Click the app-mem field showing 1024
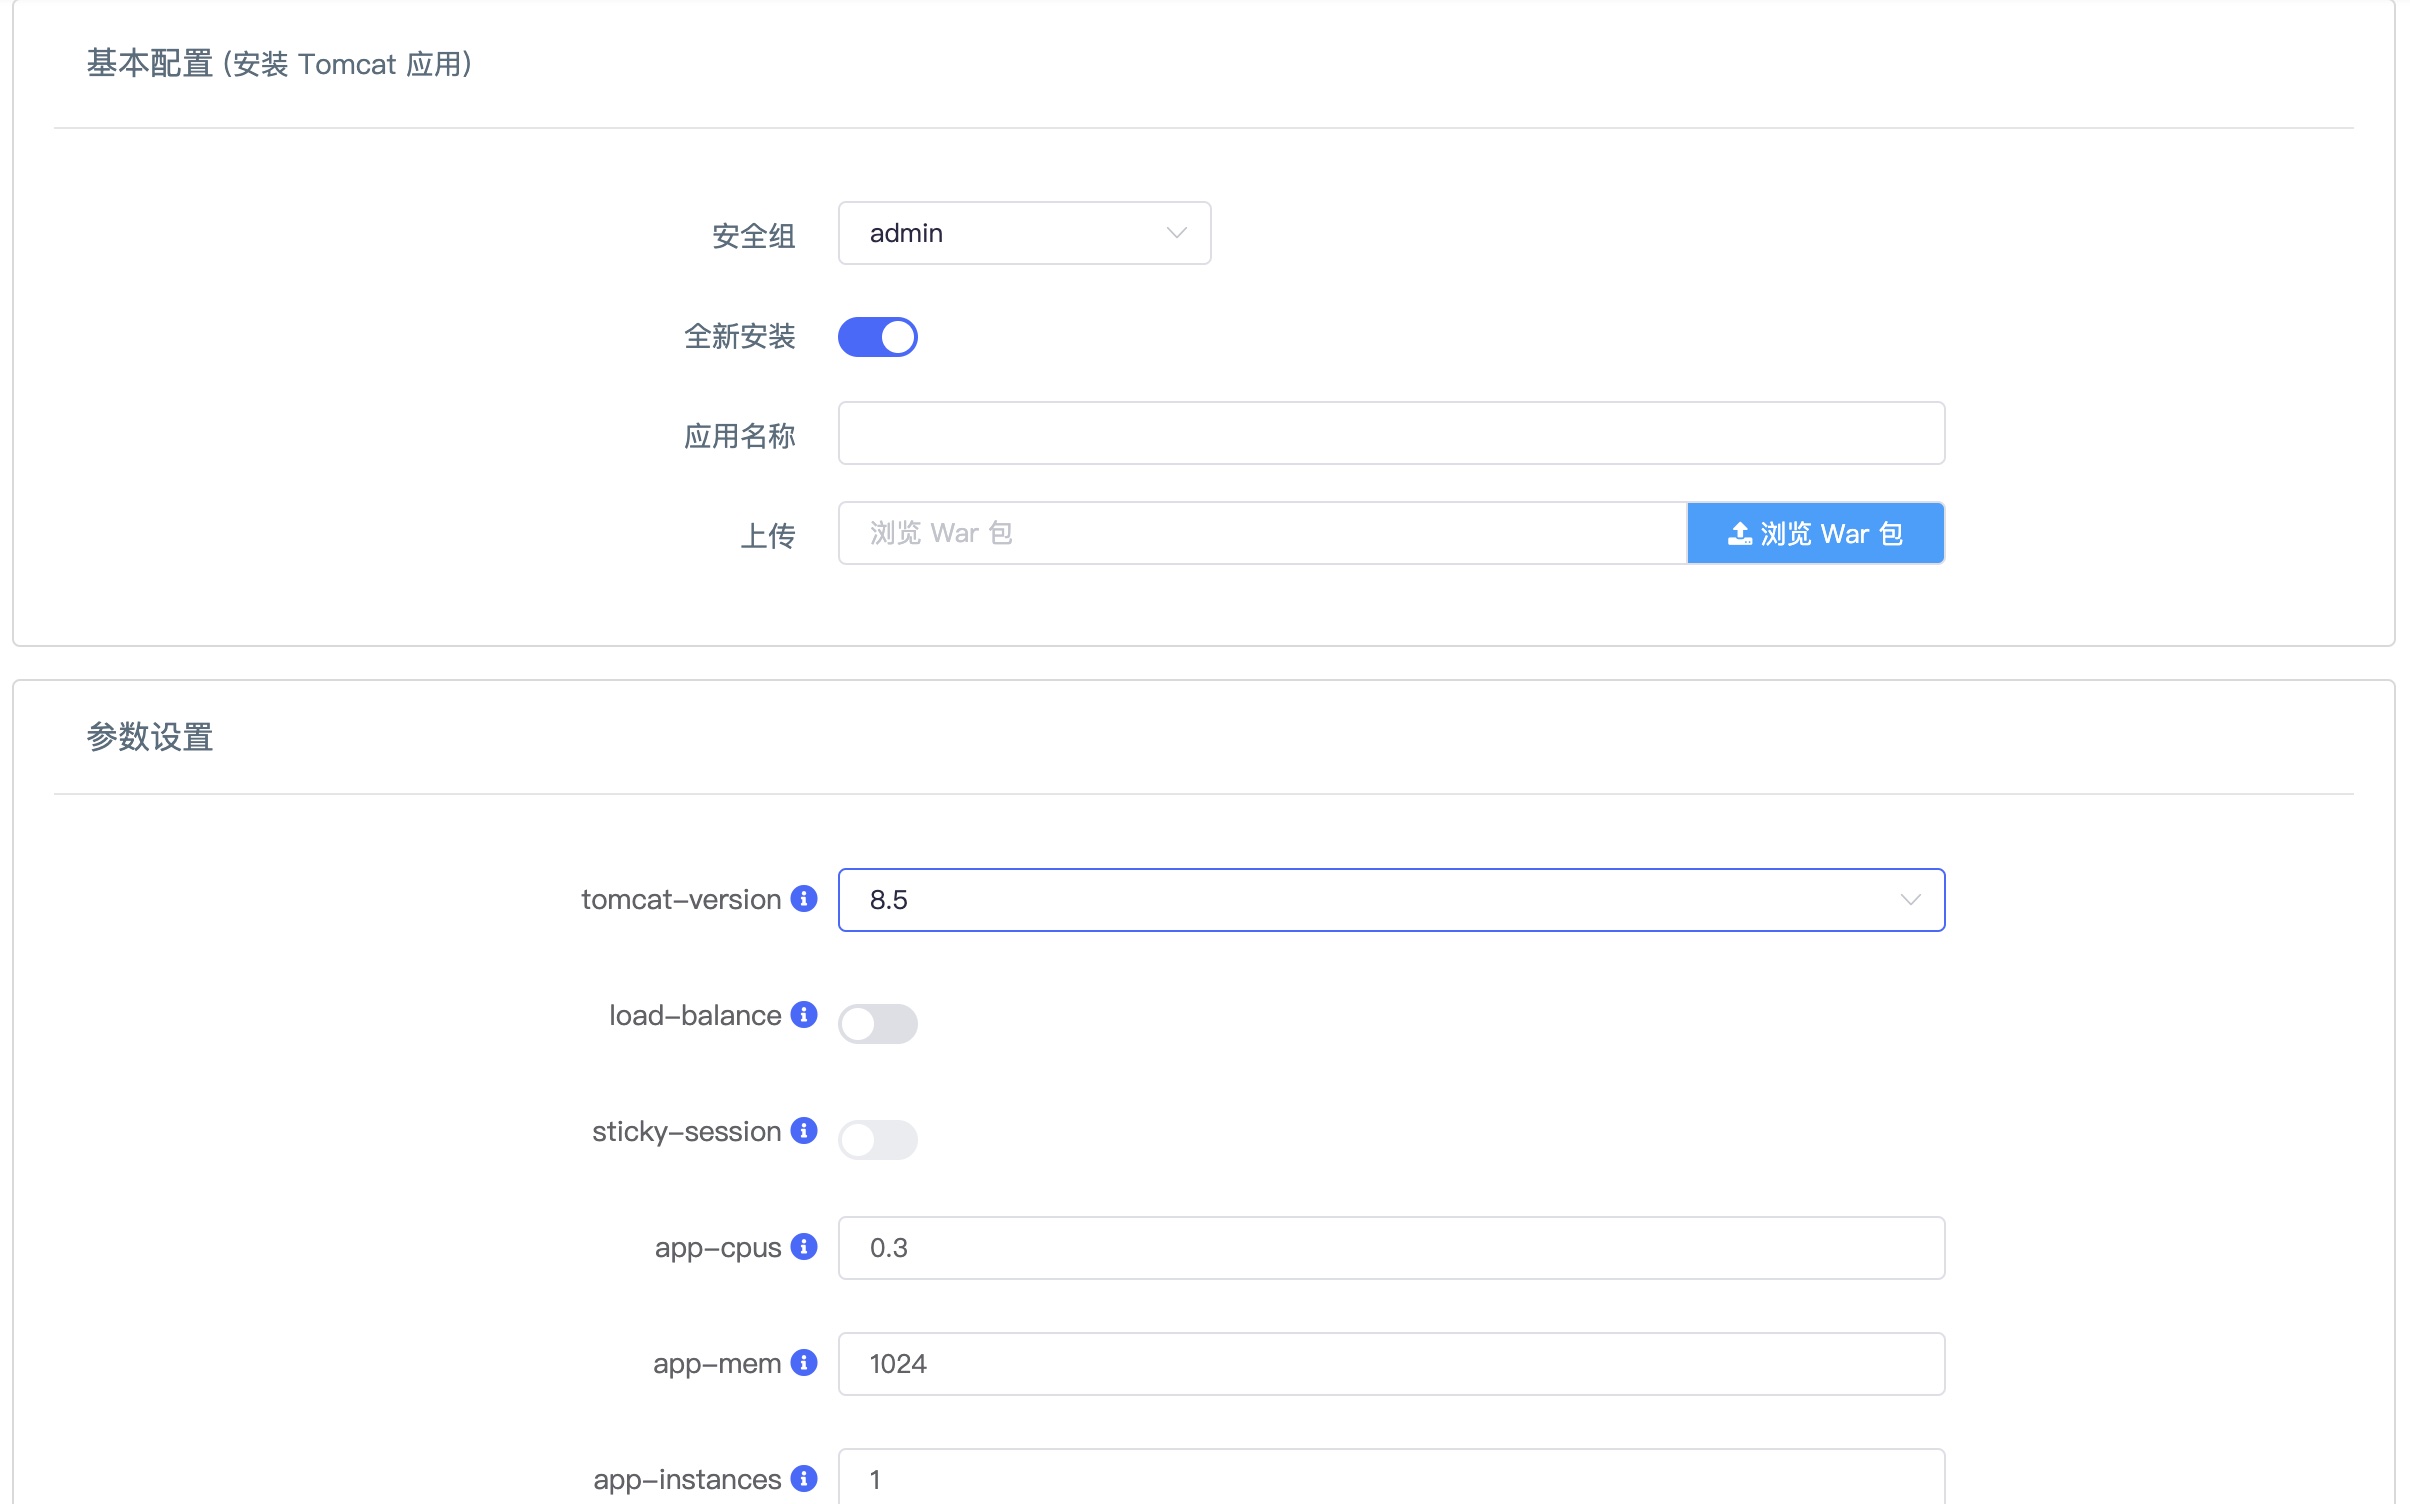Image resolution: width=2410 pixels, height=1504 pixels. 1391,1363
